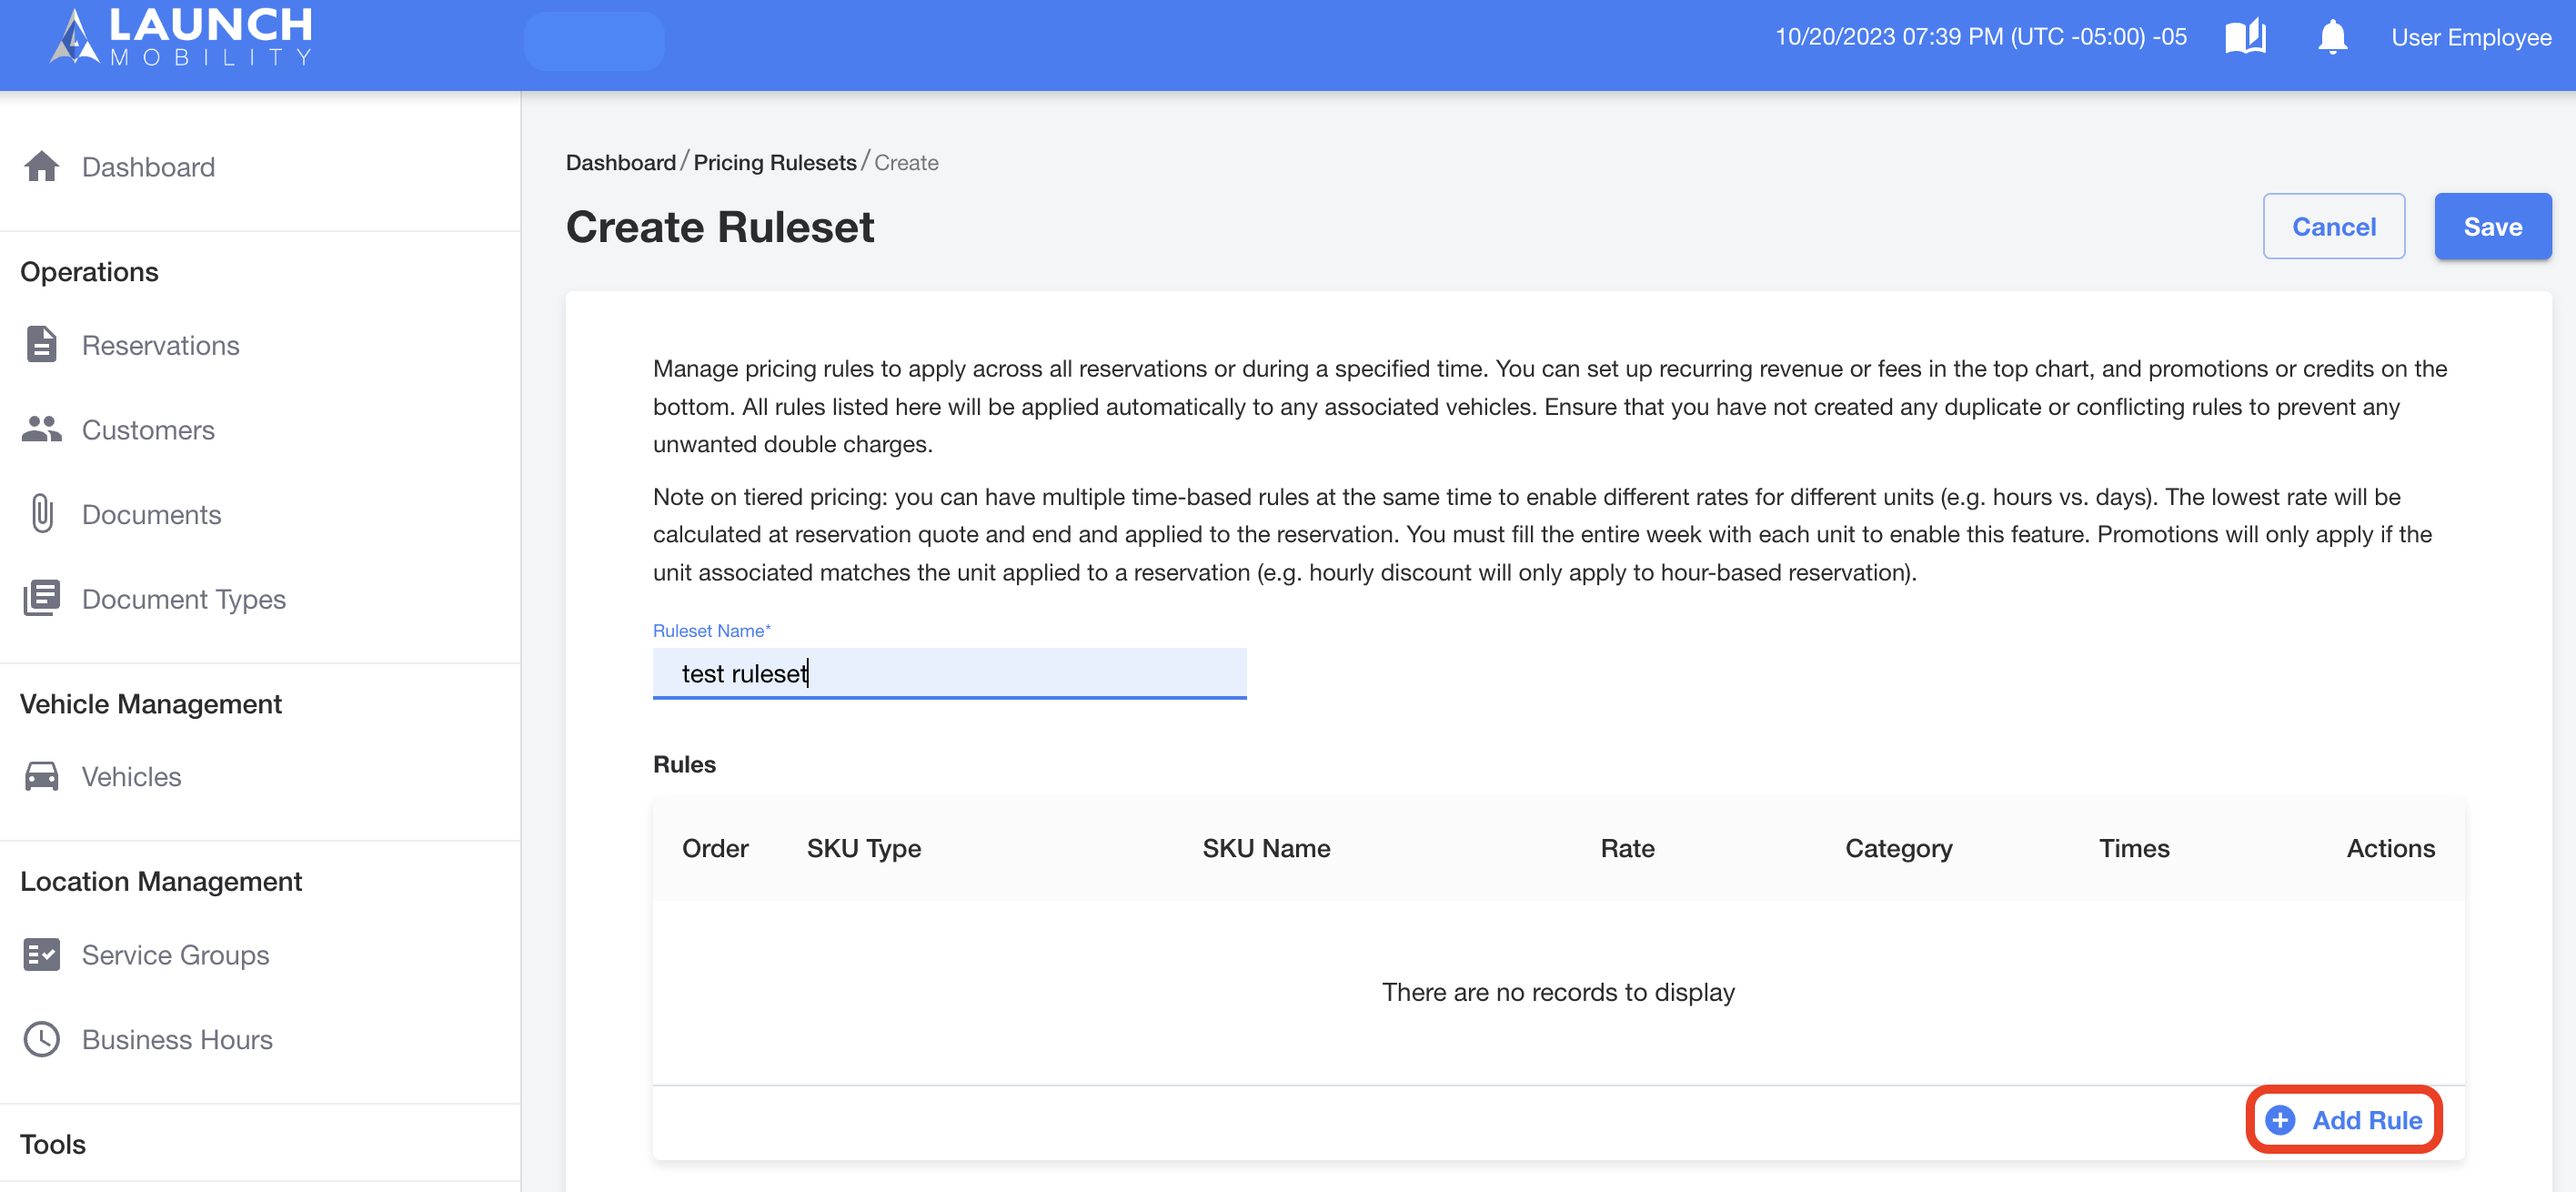2576x1192 pixels.
Task: Click the plus icon beside Add Rule
Action: tap(2279, 1120)
